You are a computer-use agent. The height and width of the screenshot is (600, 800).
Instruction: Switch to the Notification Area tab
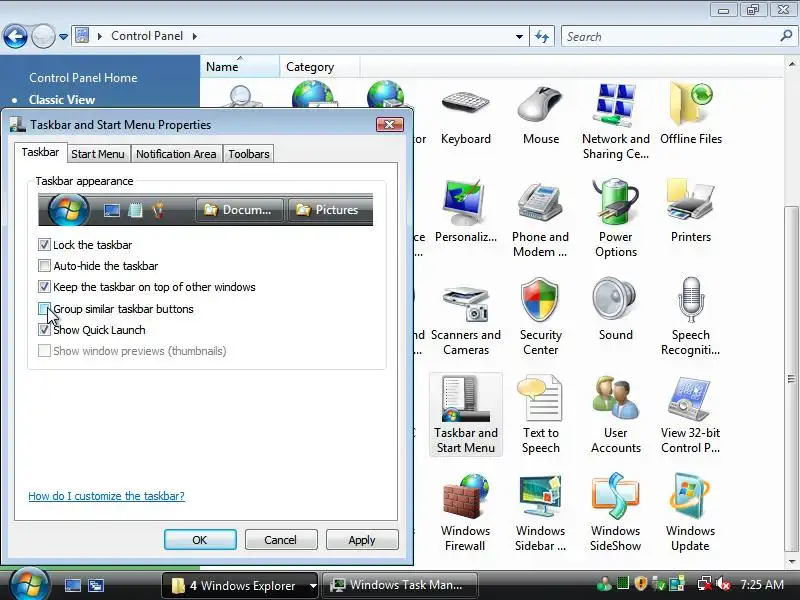coord(176,154)
